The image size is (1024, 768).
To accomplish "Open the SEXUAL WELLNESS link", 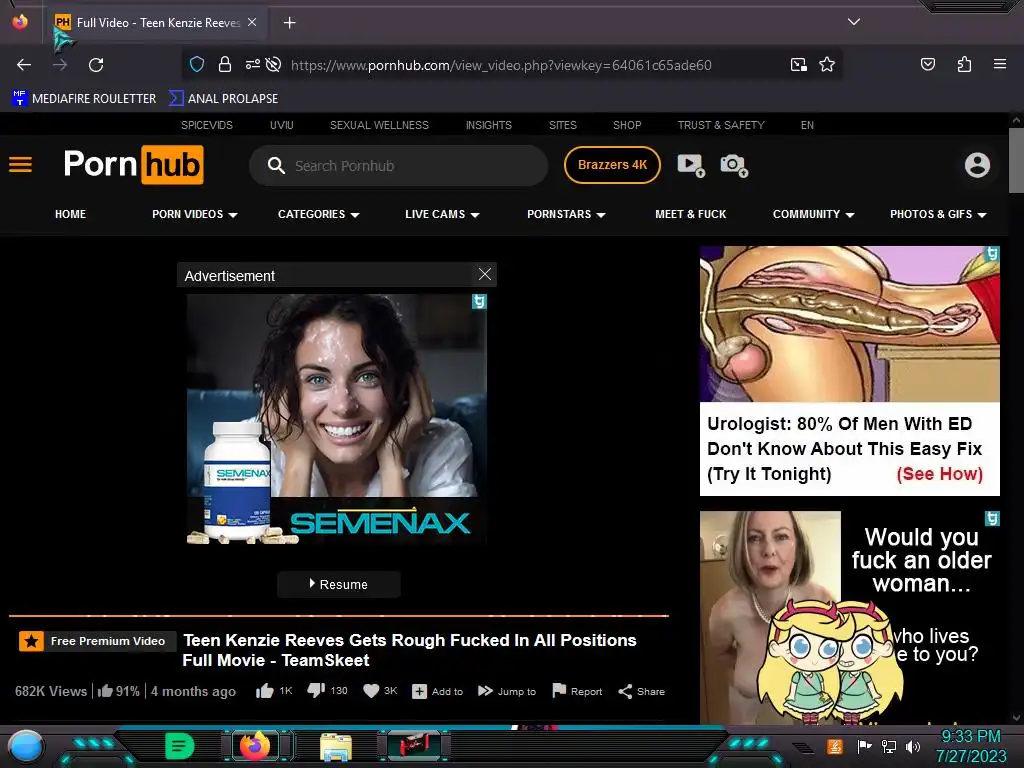I will coord(379,125).
